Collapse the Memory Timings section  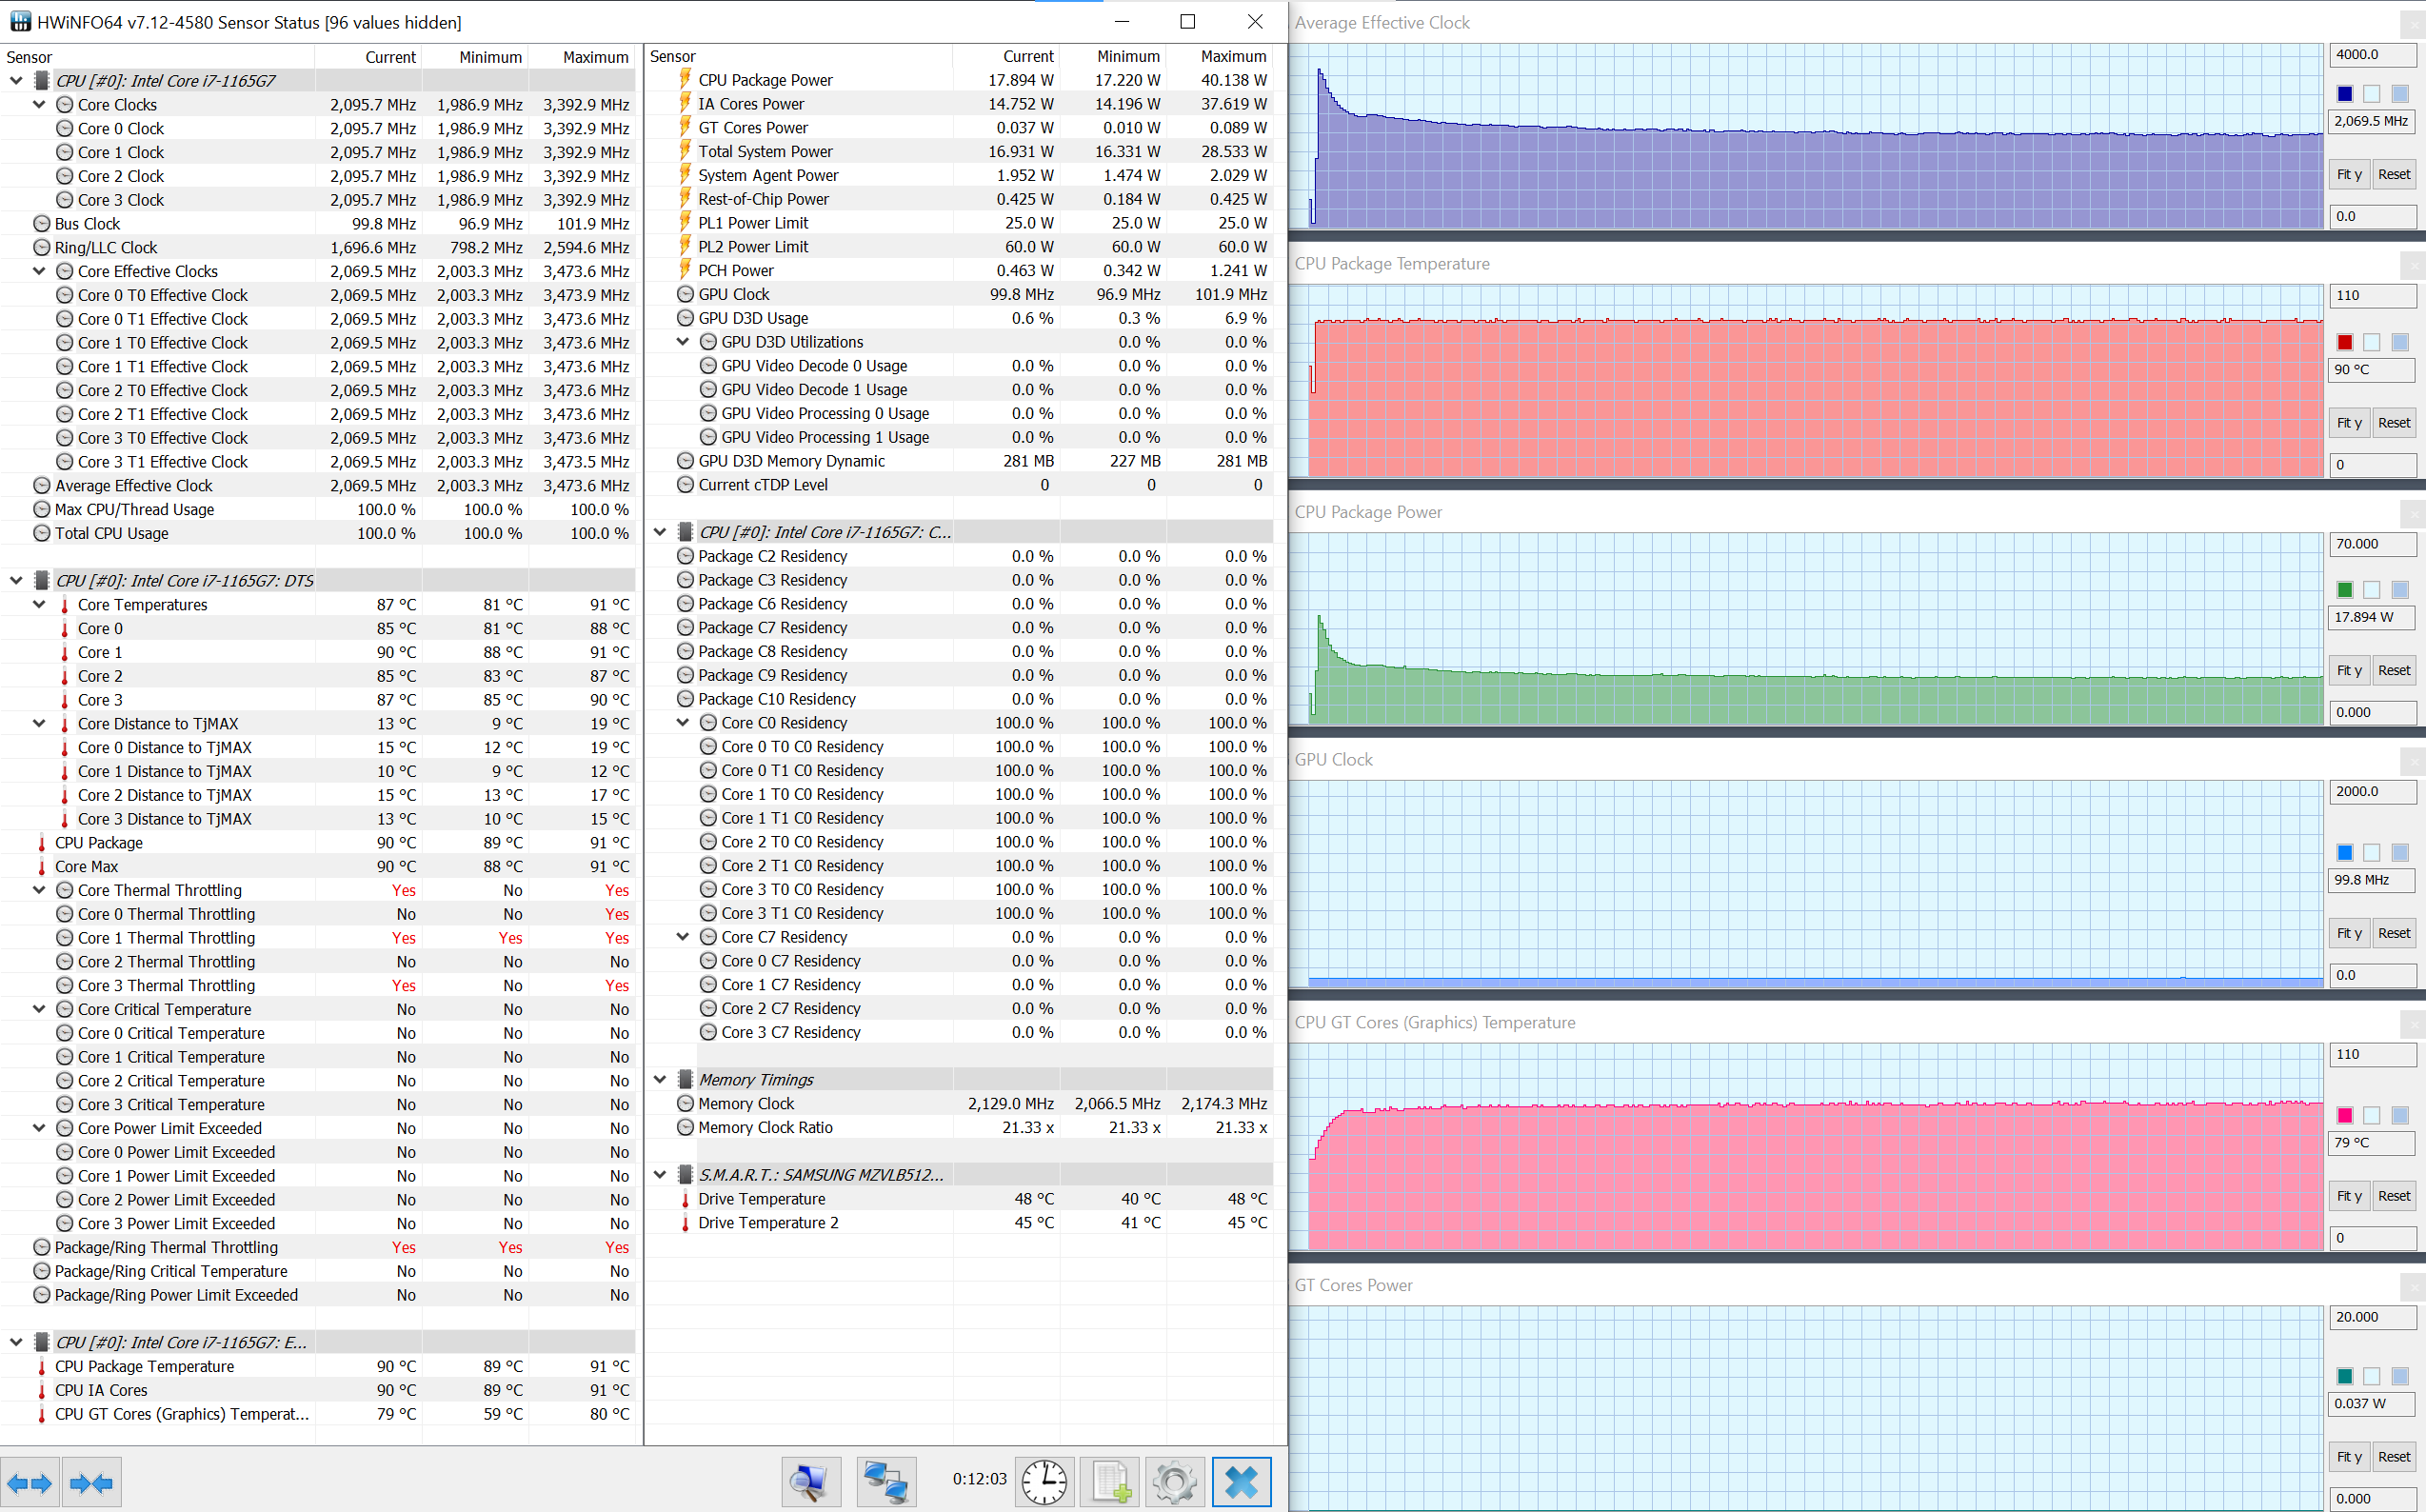(x=660, y=1079)
